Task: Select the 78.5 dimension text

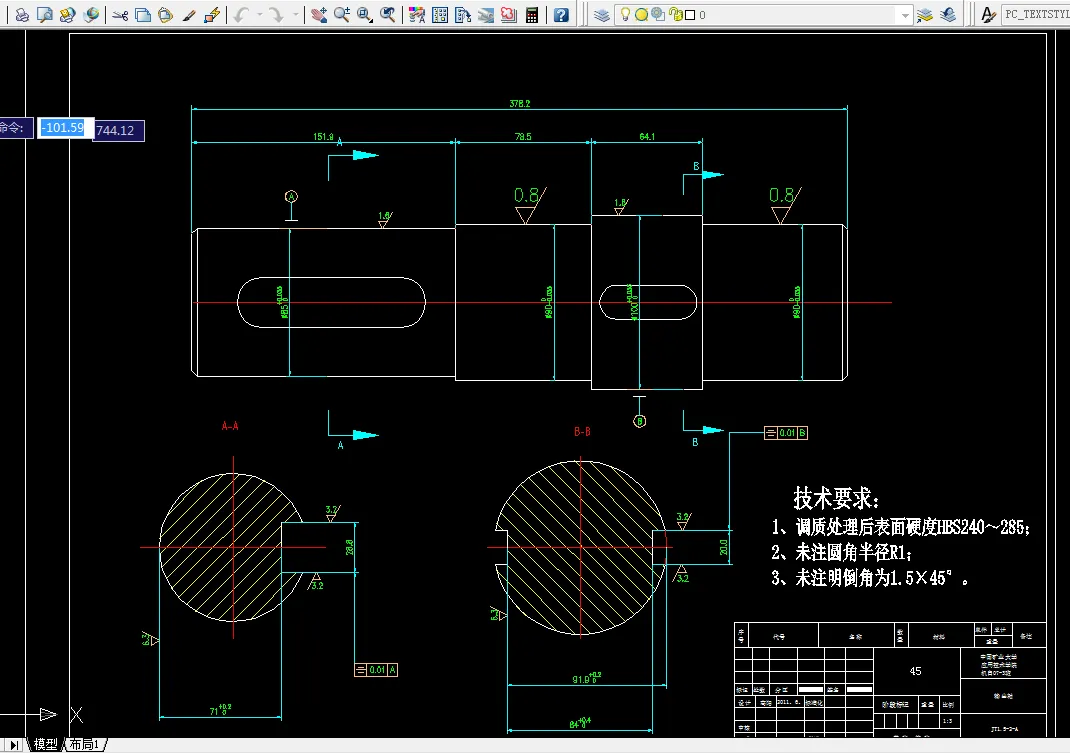Action: pyautogui.click(x=523, y=137)
